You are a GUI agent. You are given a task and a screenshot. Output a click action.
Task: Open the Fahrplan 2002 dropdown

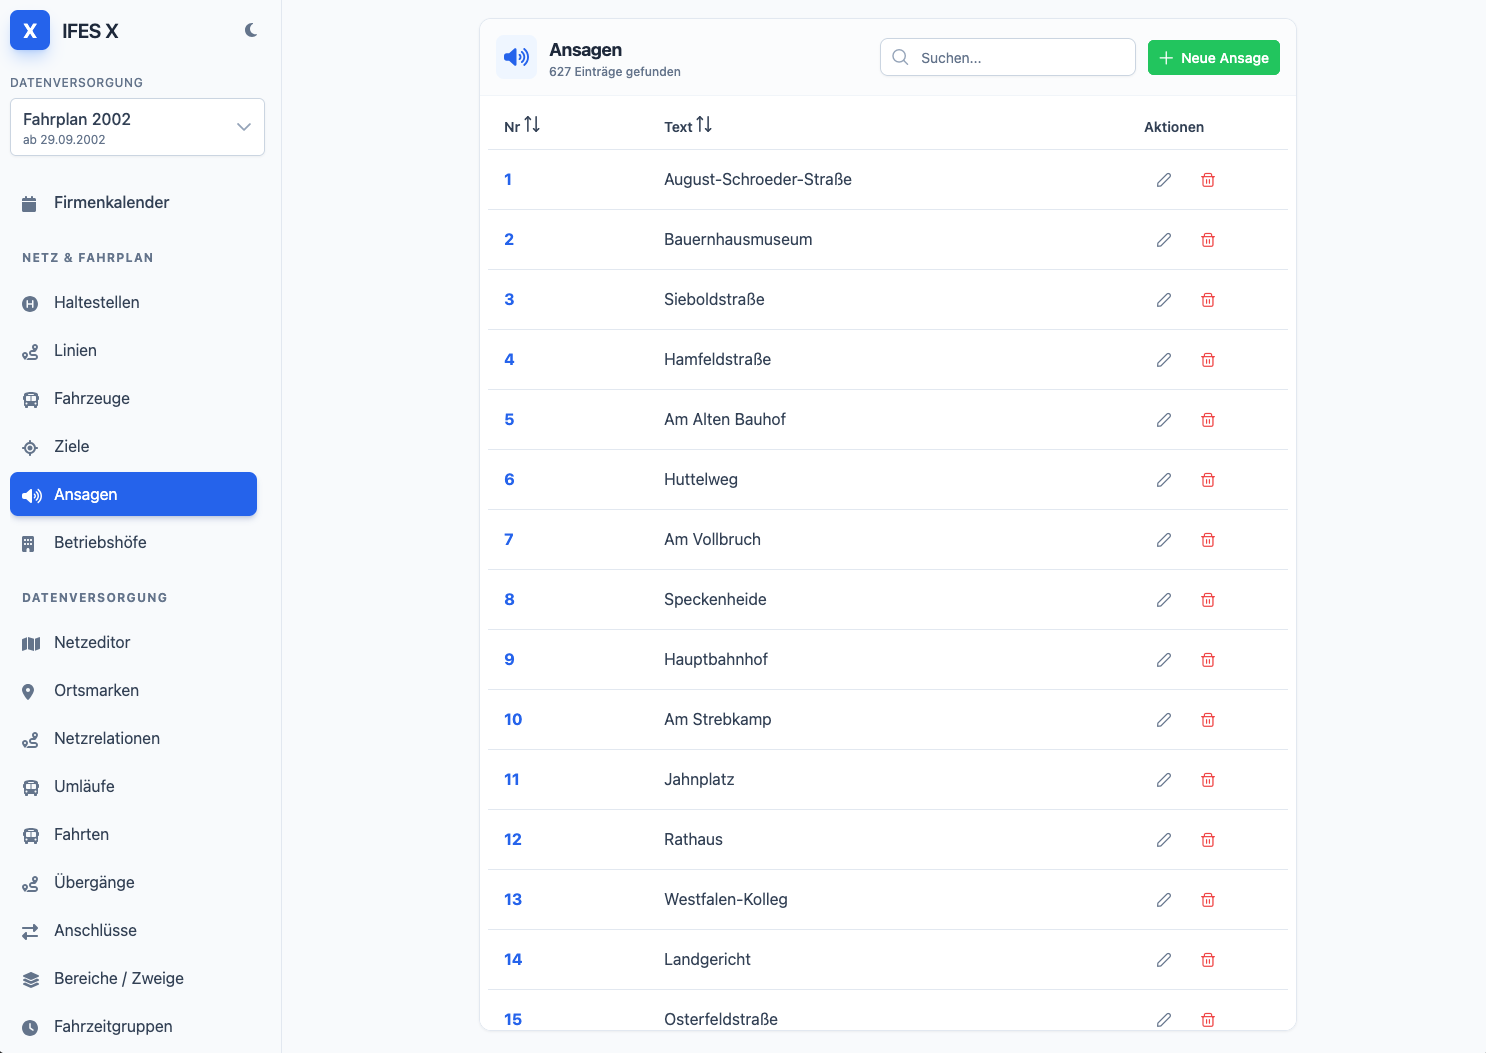[x=137, y=127]
